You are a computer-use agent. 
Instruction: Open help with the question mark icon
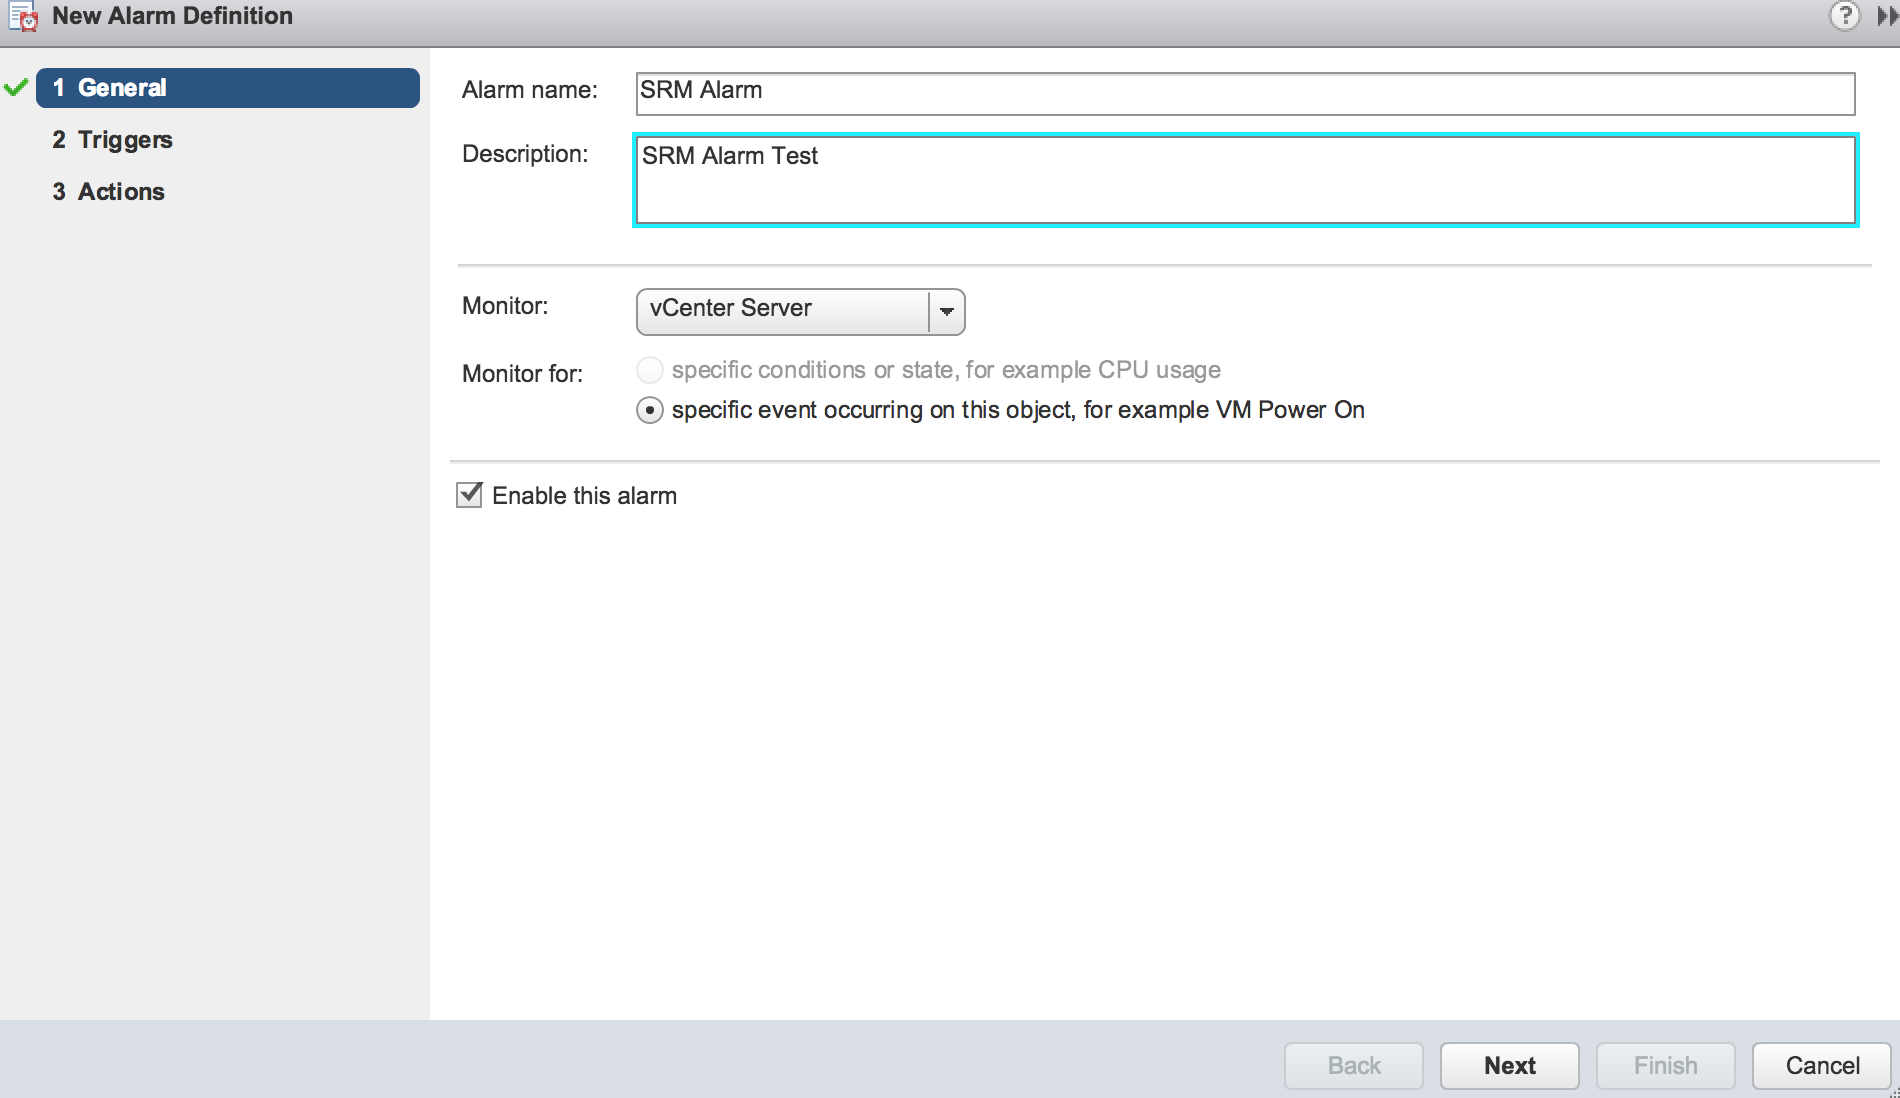pos(1844,16)
